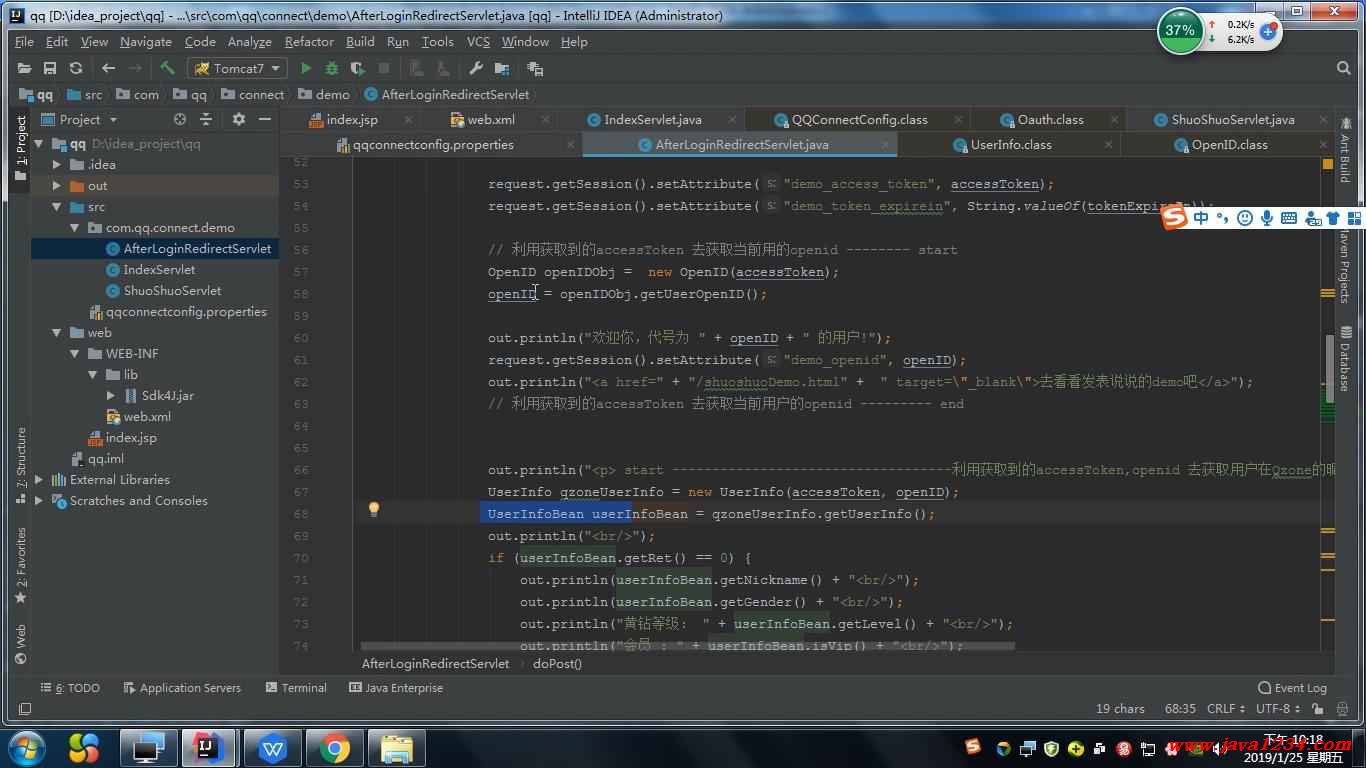Open File Explorer from the taskbar
Screen dimensions: 1366x768
click(x=397, y=748)
